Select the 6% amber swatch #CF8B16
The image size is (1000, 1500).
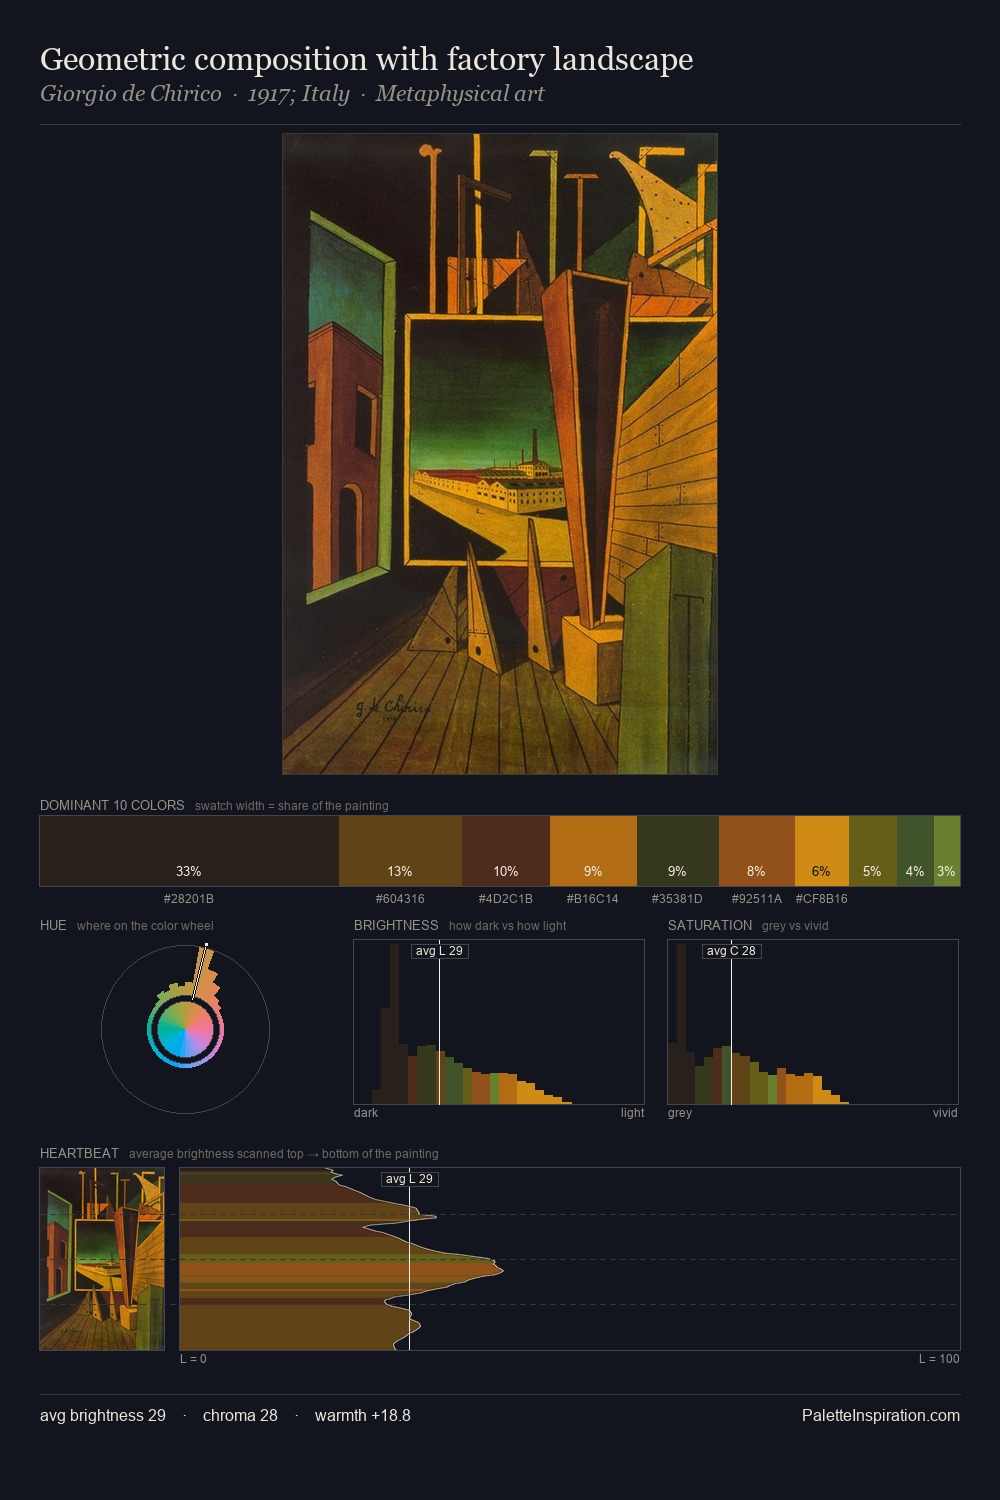coord(822,851)
